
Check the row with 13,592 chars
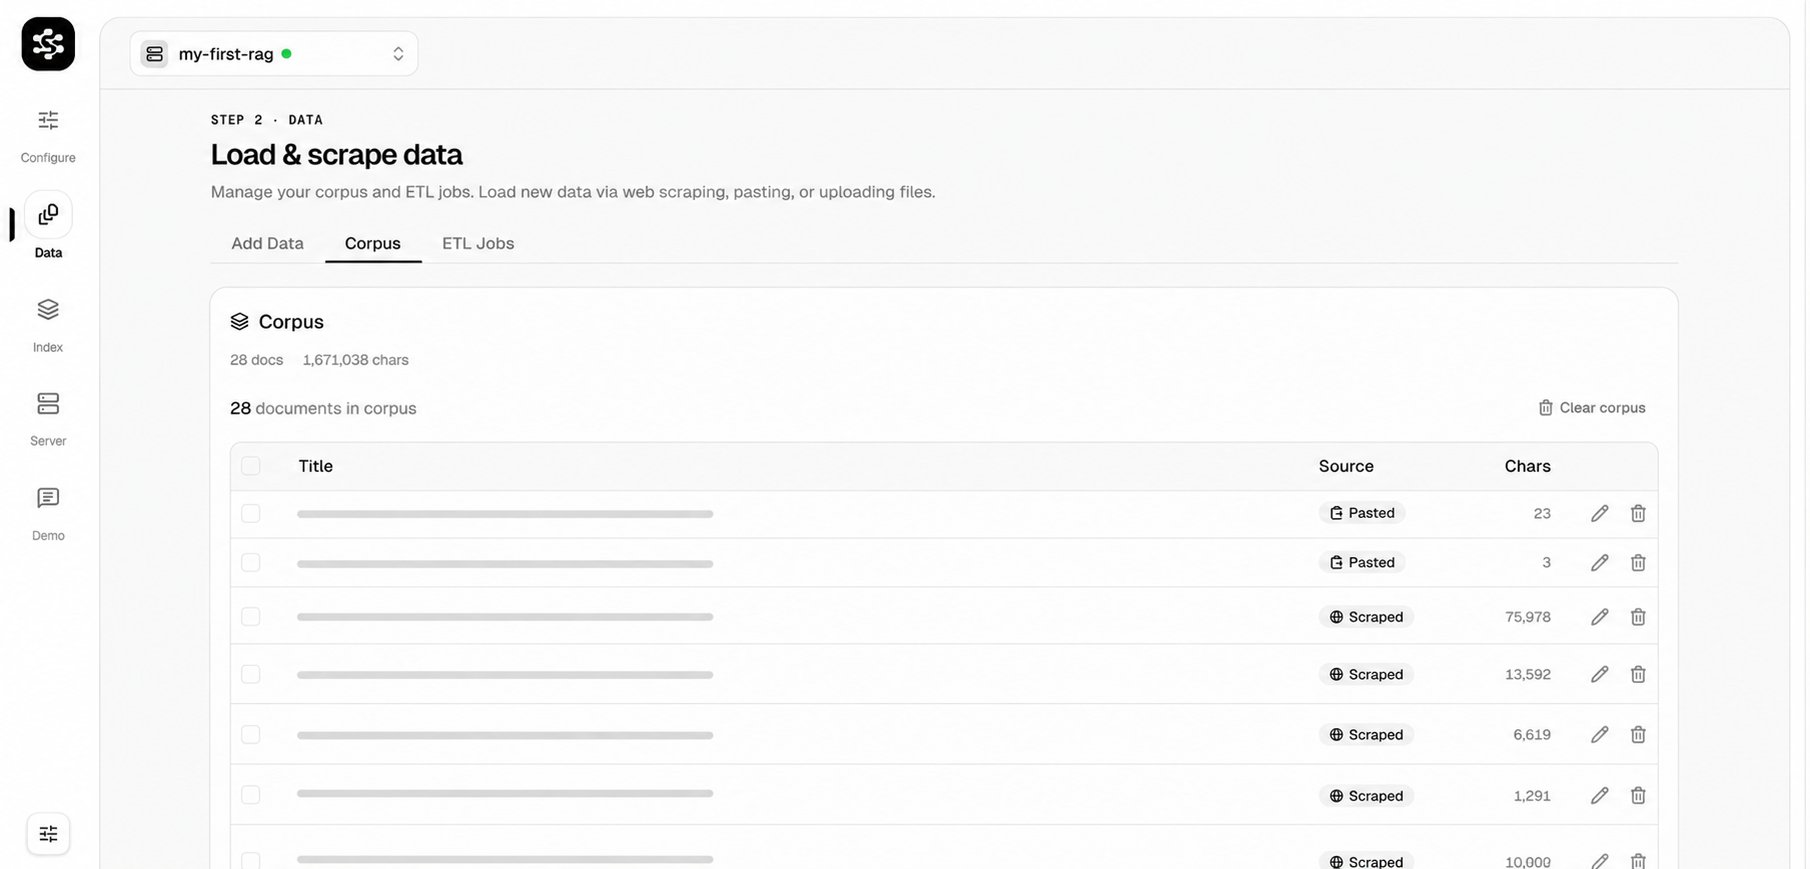(251, 674)
